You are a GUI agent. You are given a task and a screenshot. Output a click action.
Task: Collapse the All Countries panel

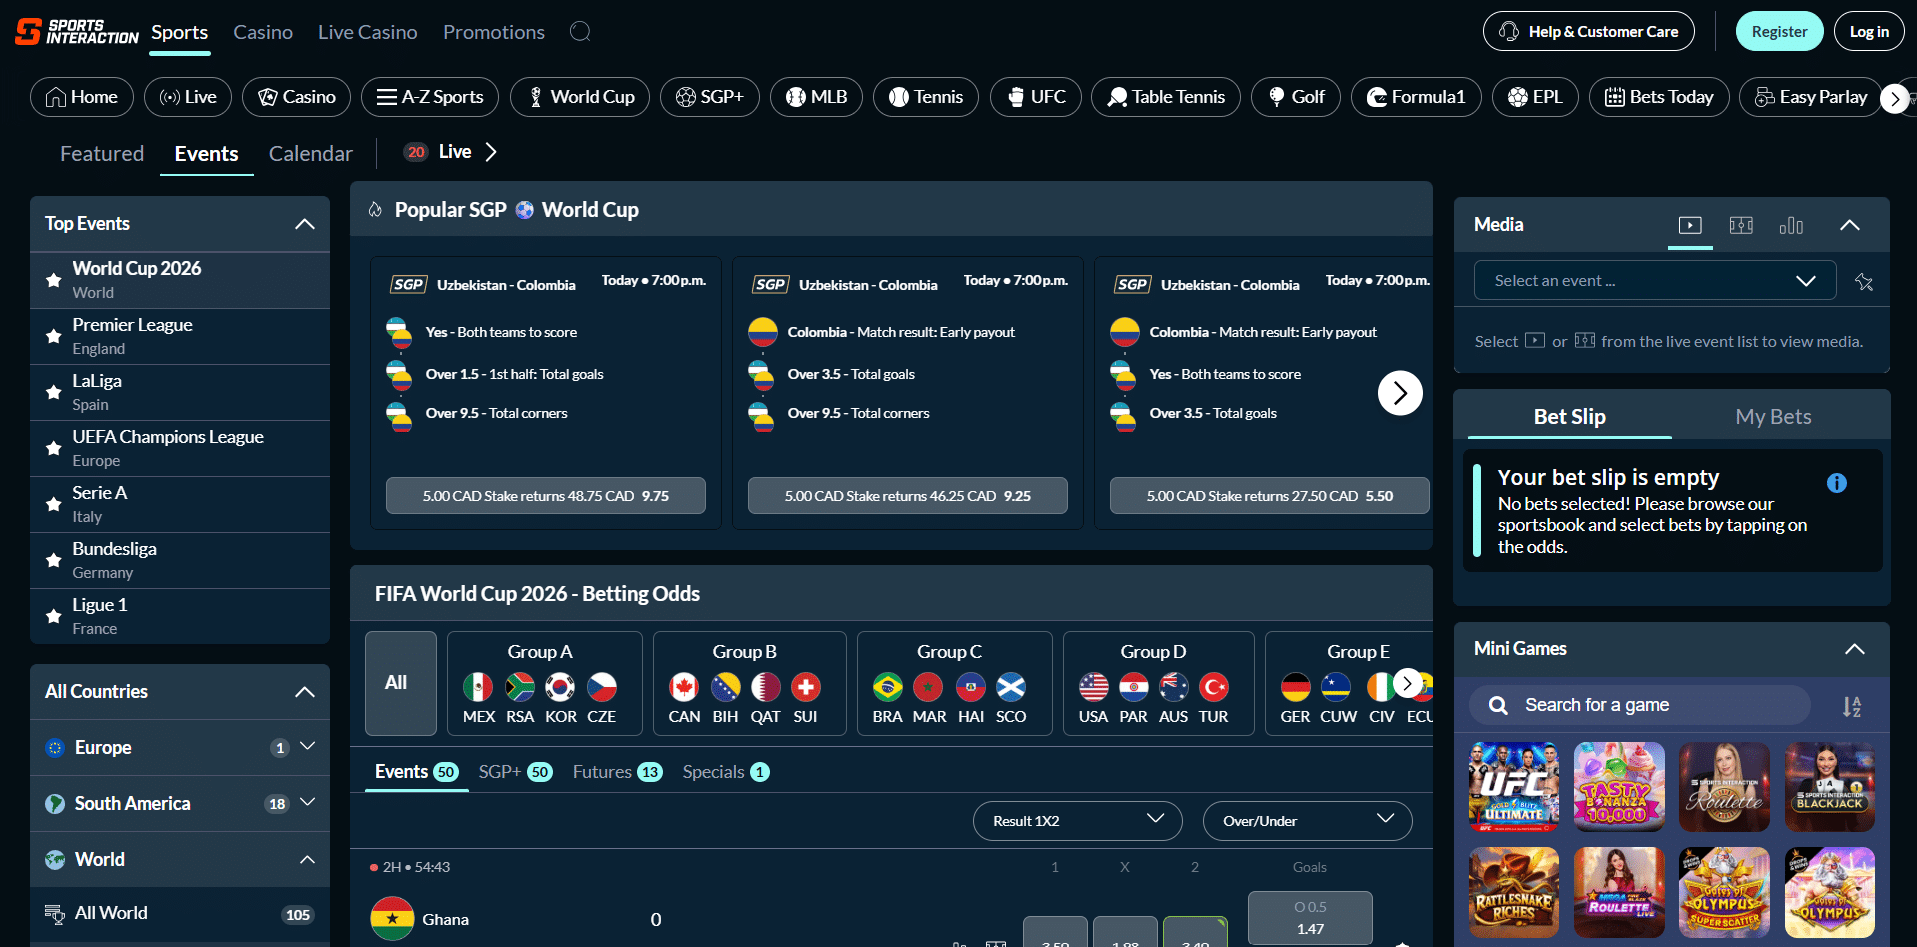(x=305, y=692)
